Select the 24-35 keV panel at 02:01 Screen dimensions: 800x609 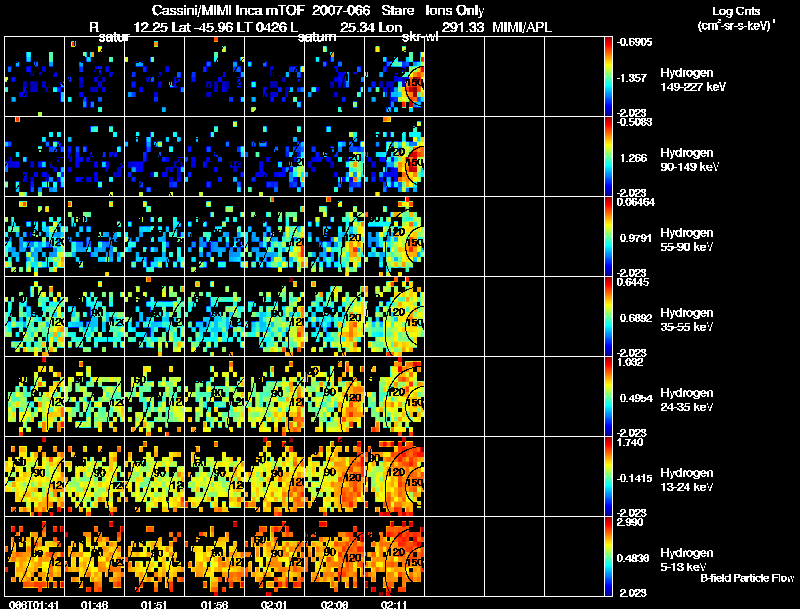click(x=274, y=397)
